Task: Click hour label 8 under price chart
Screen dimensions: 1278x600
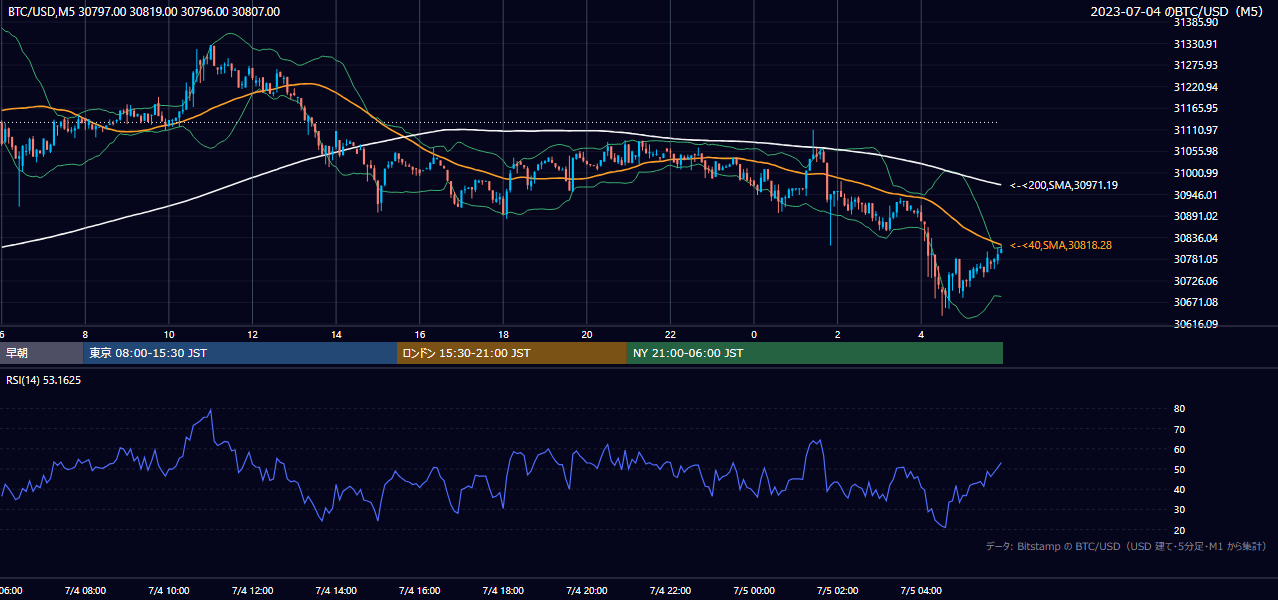Action: point(85,334)
